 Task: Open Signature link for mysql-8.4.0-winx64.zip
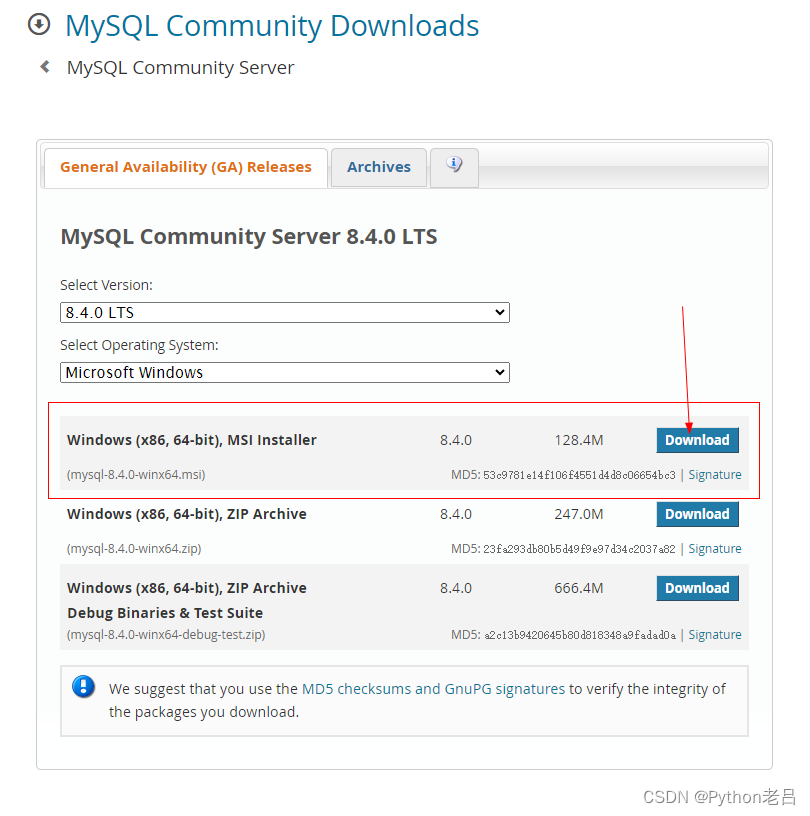[715, 549]
